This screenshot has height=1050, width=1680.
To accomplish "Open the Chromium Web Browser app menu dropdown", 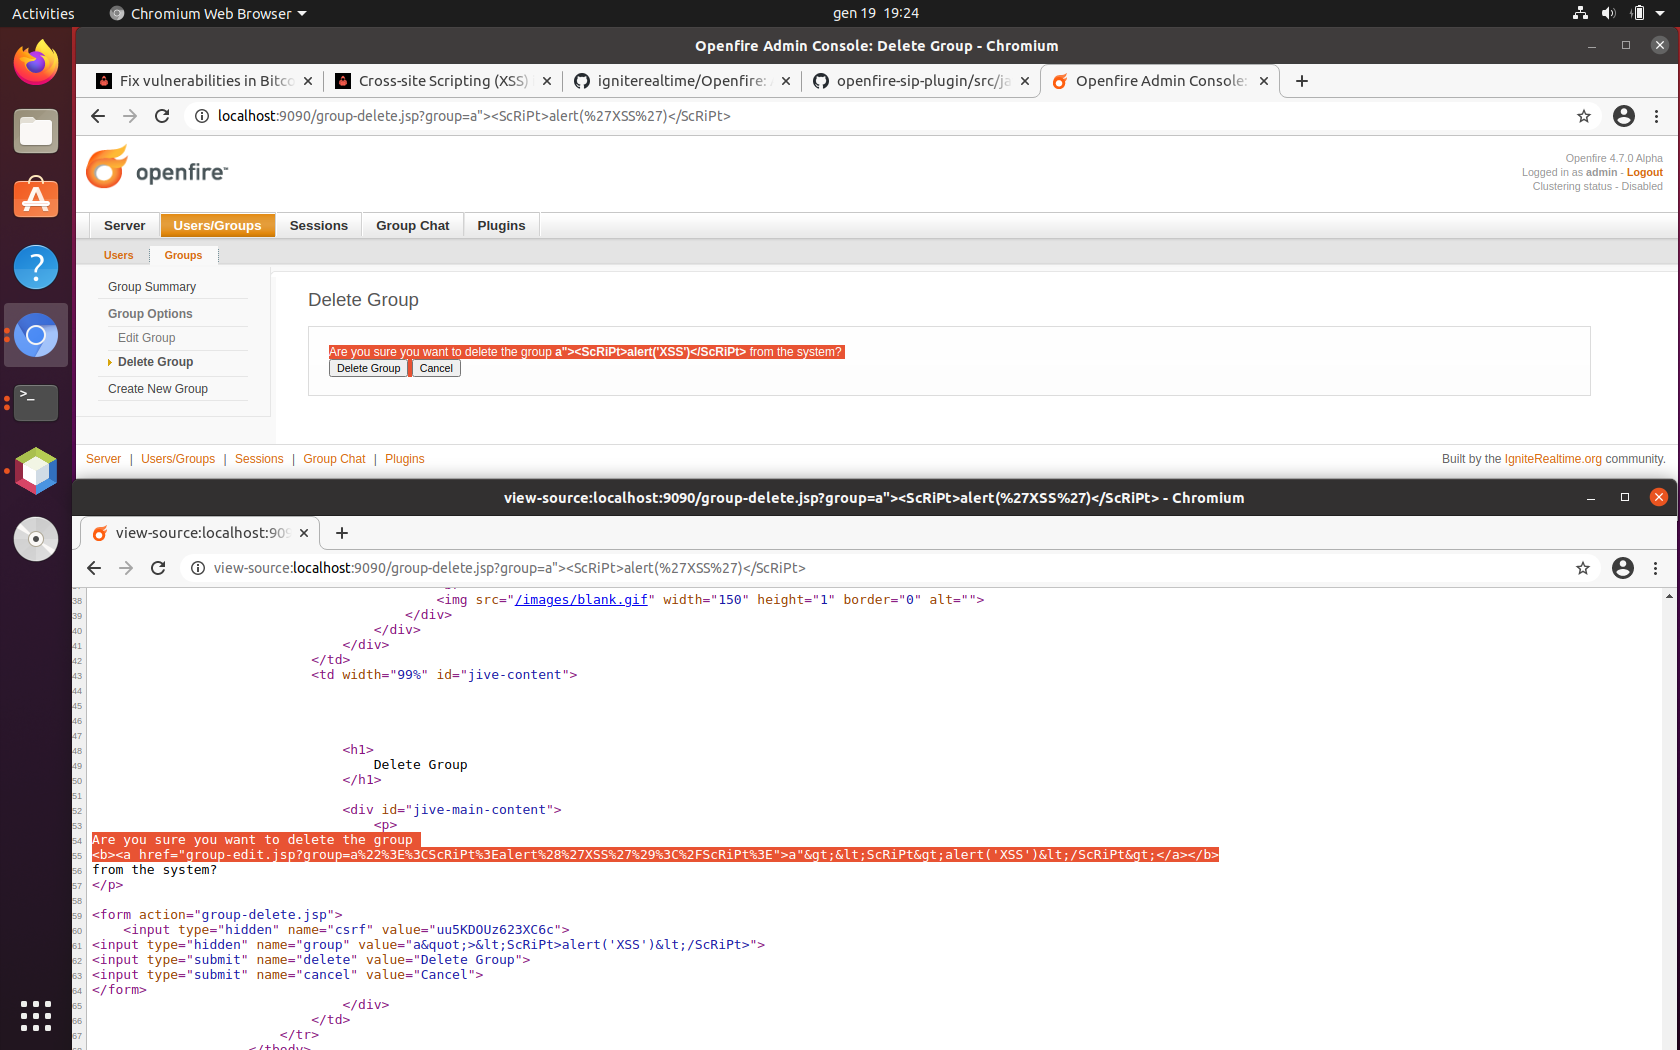I will (208, 14).
